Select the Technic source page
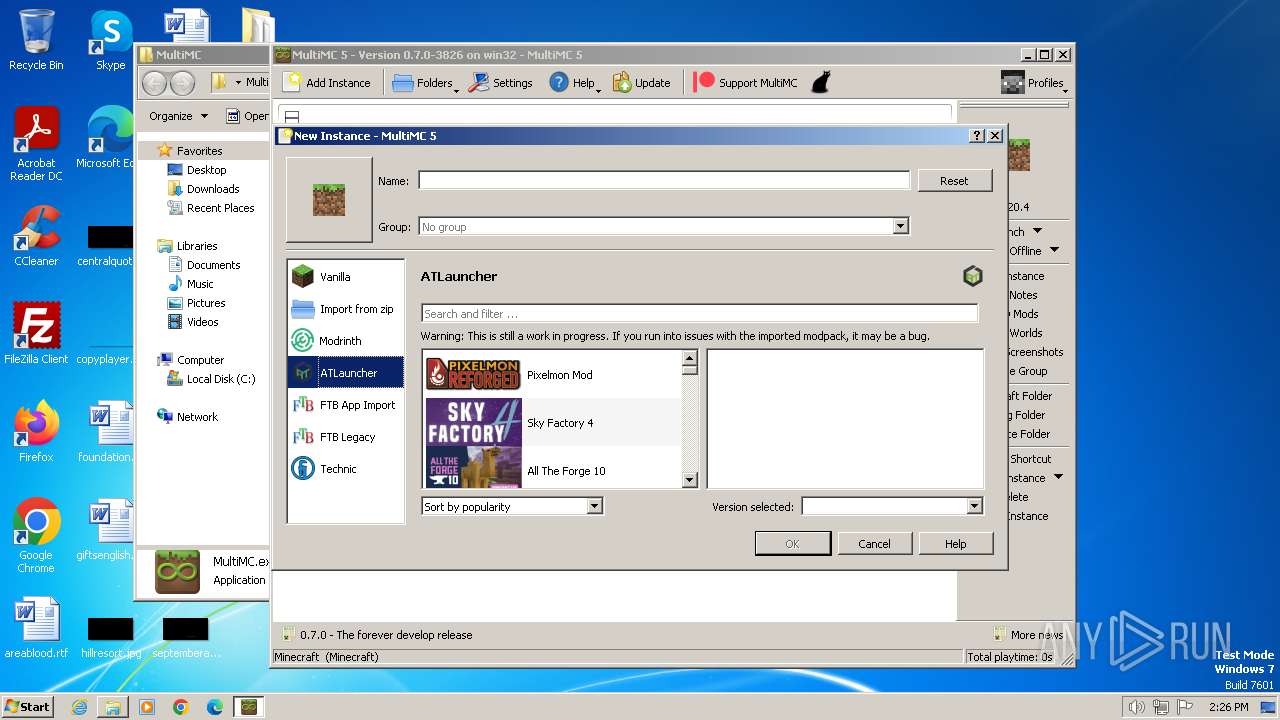 coord(346,469)
